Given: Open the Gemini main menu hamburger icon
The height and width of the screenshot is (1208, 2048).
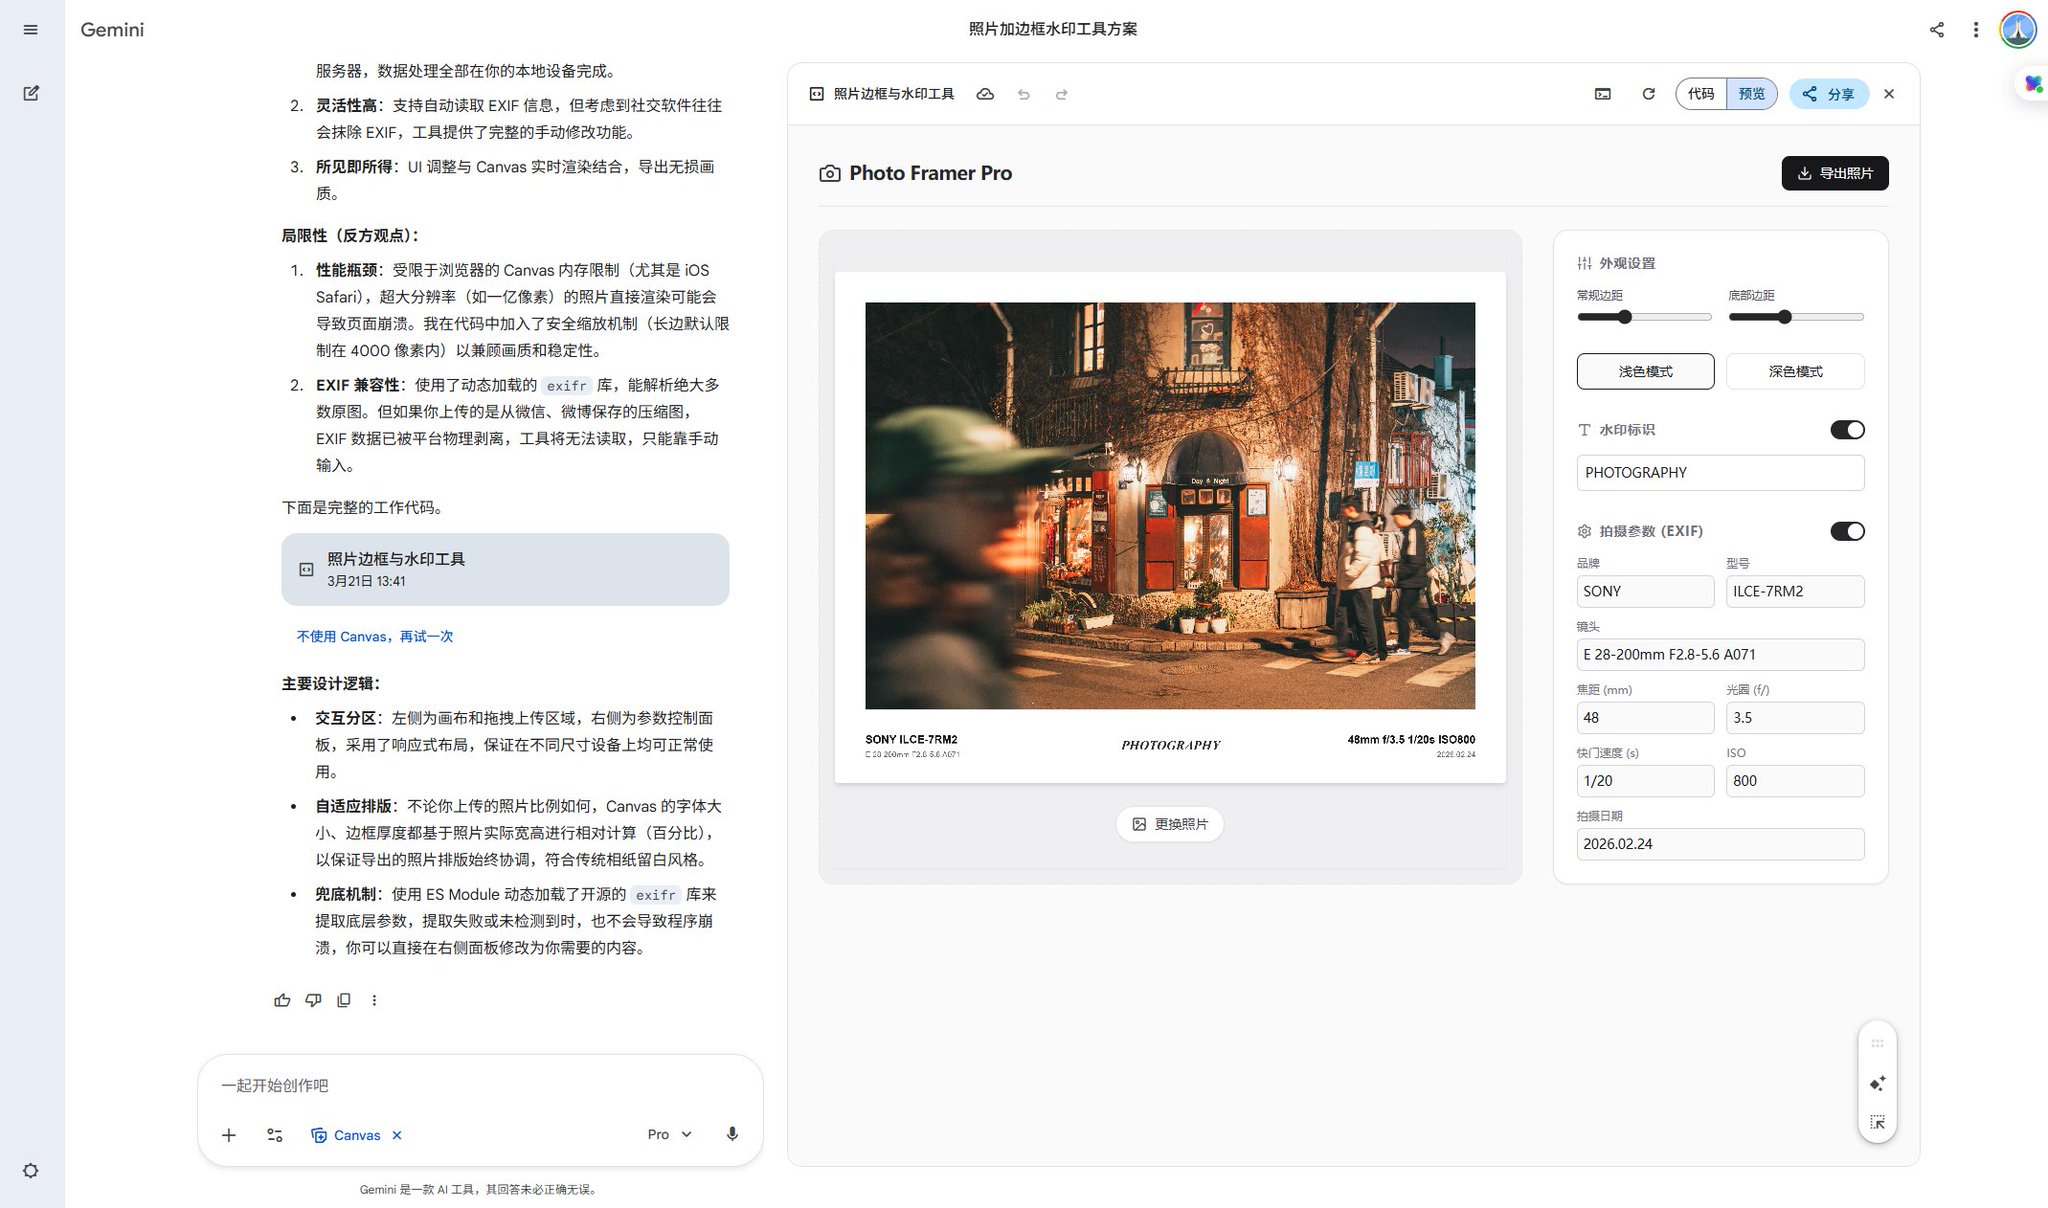Looking at the screenshot, I should tap(31, 30).
